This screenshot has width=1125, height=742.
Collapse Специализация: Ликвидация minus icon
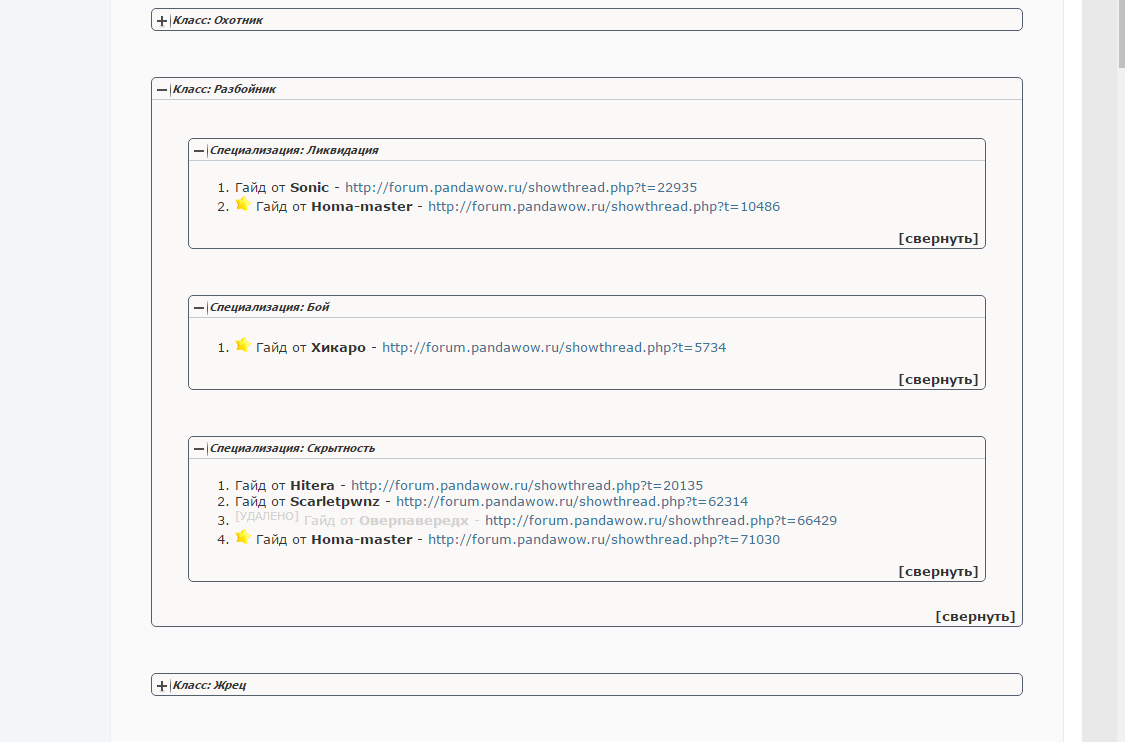199,150
